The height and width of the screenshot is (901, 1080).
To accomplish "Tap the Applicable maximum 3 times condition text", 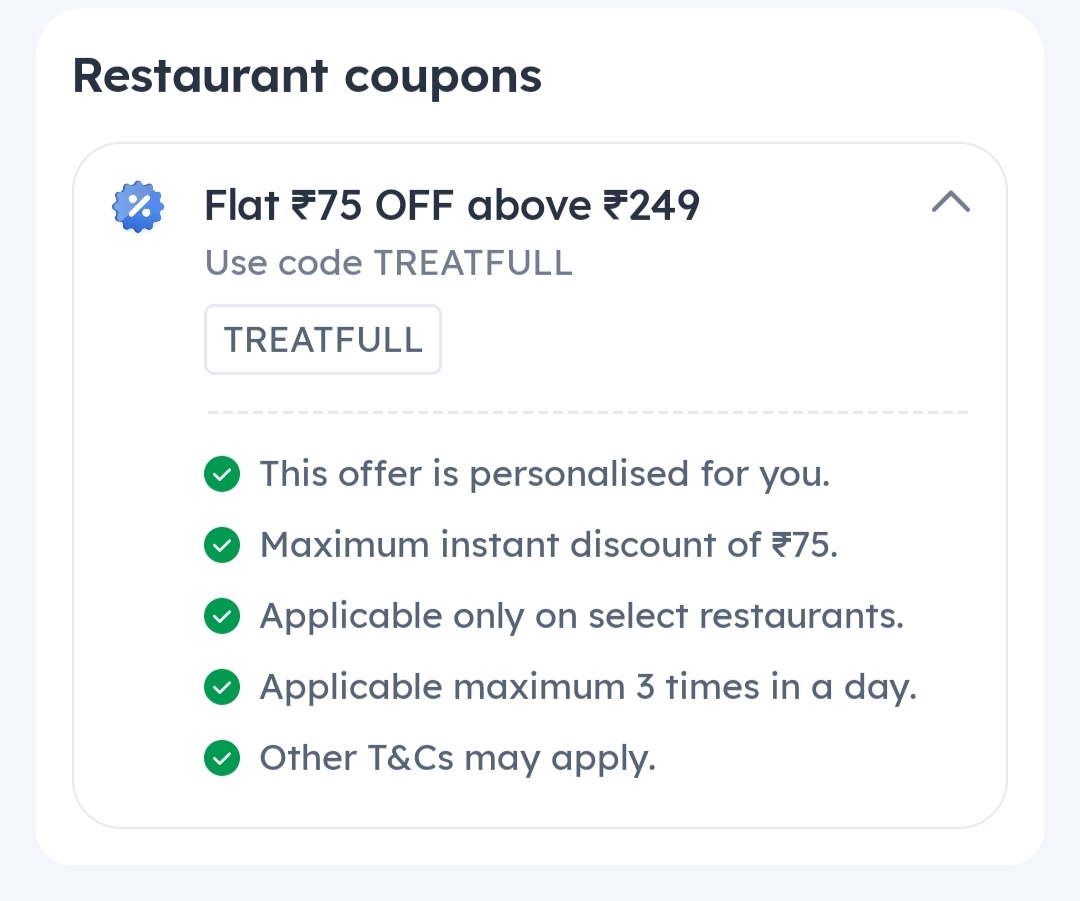I will pos(588,687).
